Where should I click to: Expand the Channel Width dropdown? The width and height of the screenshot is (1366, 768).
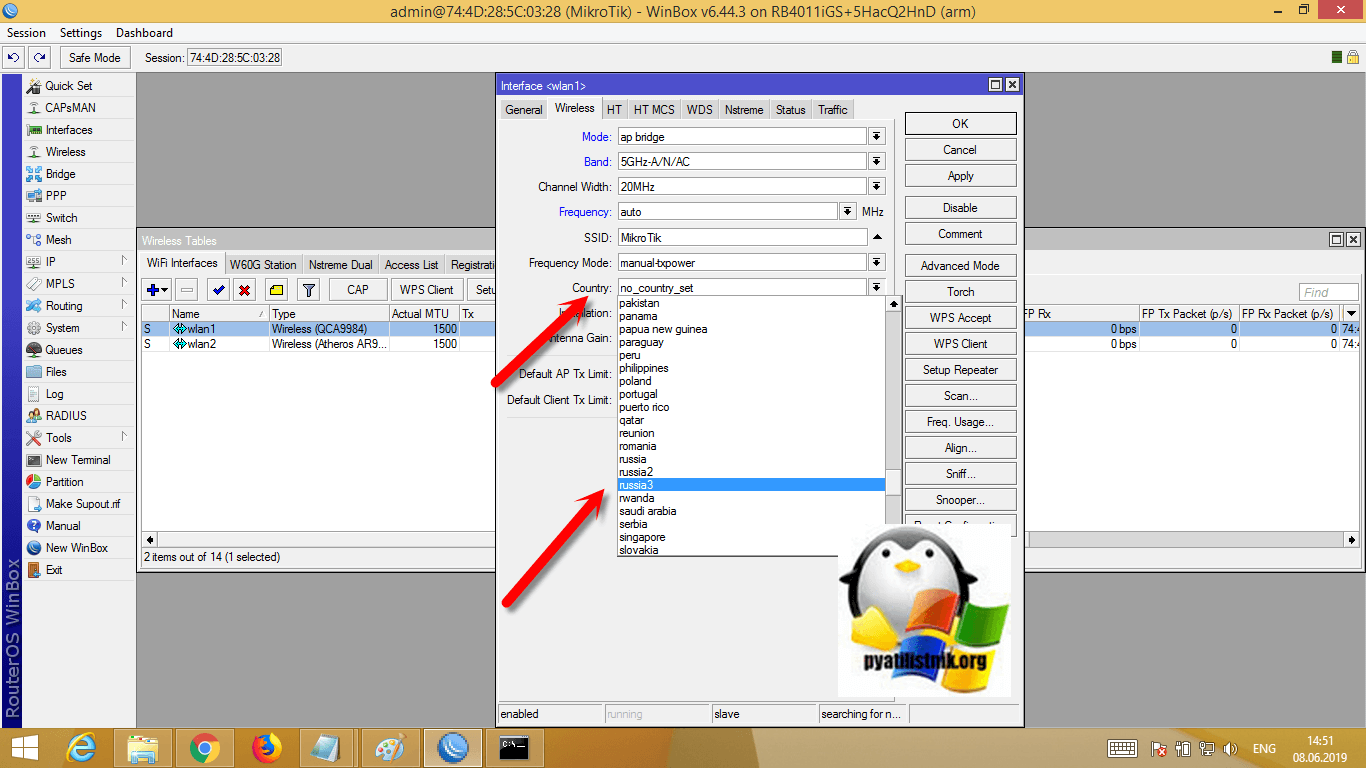(x=877, y=187)
